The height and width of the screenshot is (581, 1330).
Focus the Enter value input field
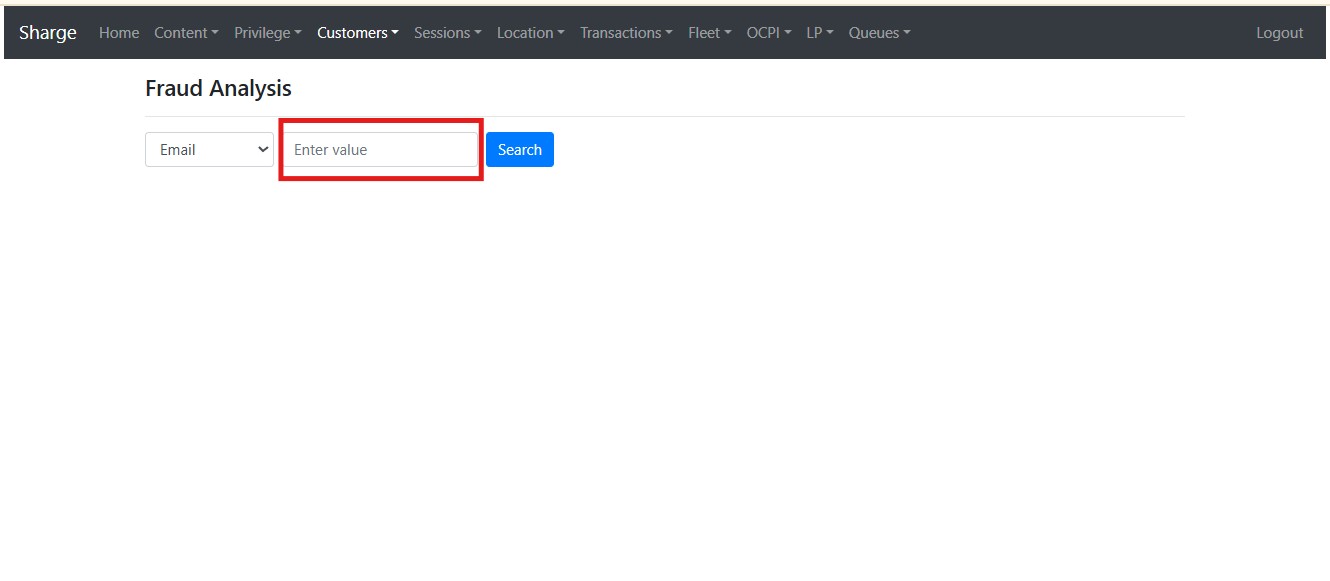click(380, 150)
